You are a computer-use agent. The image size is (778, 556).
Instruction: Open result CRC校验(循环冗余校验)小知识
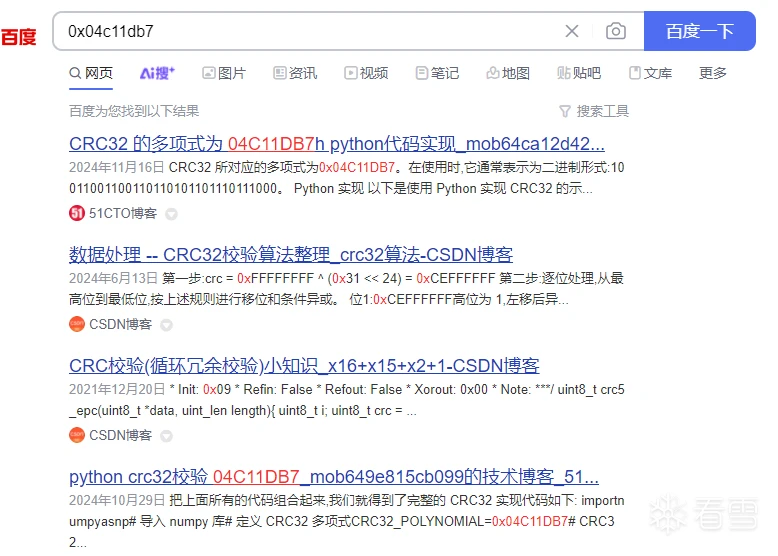point(304,366)
